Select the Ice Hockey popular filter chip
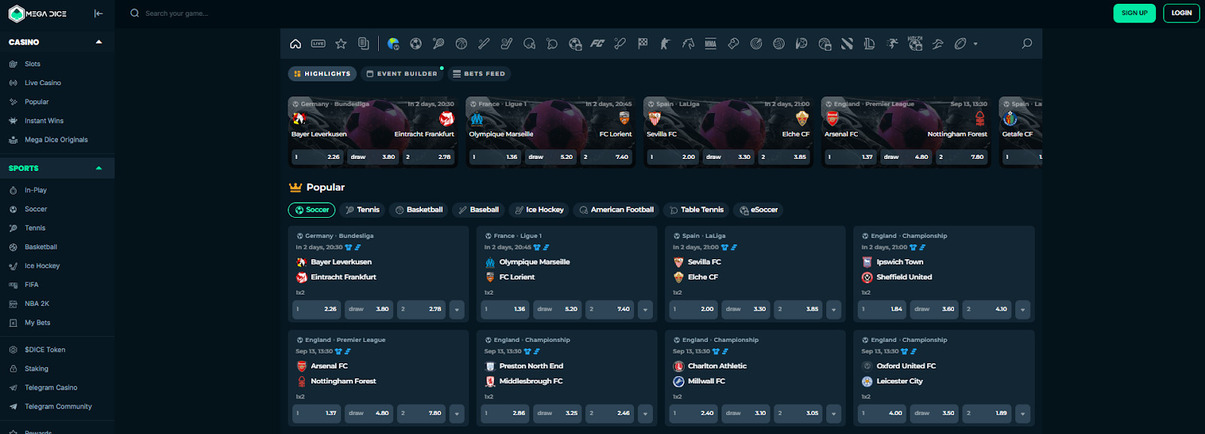 538,210
